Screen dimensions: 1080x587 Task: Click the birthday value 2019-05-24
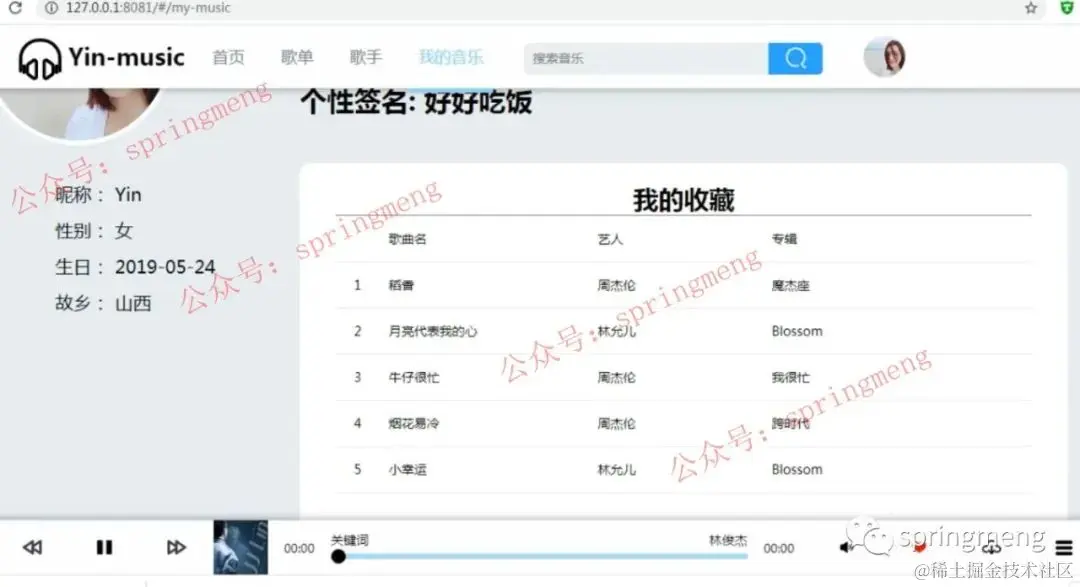165,267
